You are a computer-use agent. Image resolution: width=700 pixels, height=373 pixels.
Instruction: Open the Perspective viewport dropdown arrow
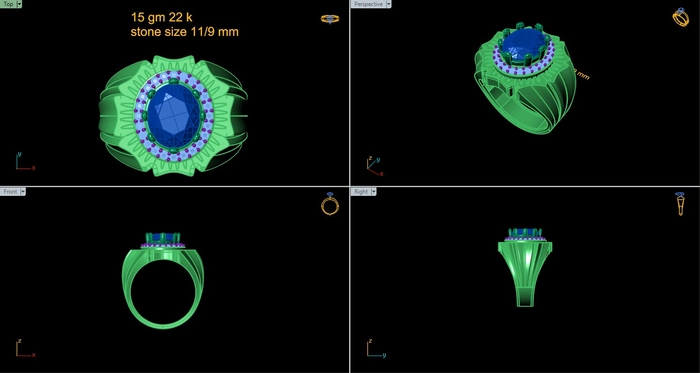tap(388, 4)
